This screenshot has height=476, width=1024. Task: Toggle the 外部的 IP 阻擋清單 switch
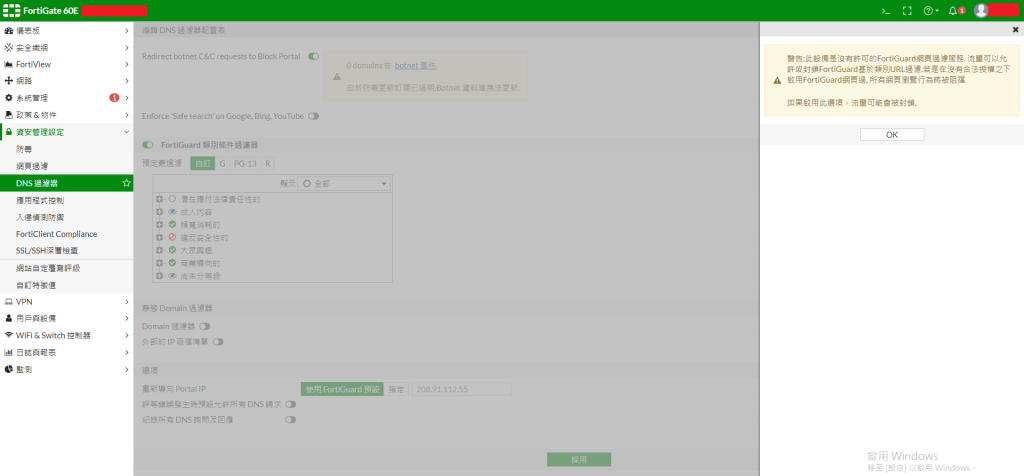coord(218,341)
